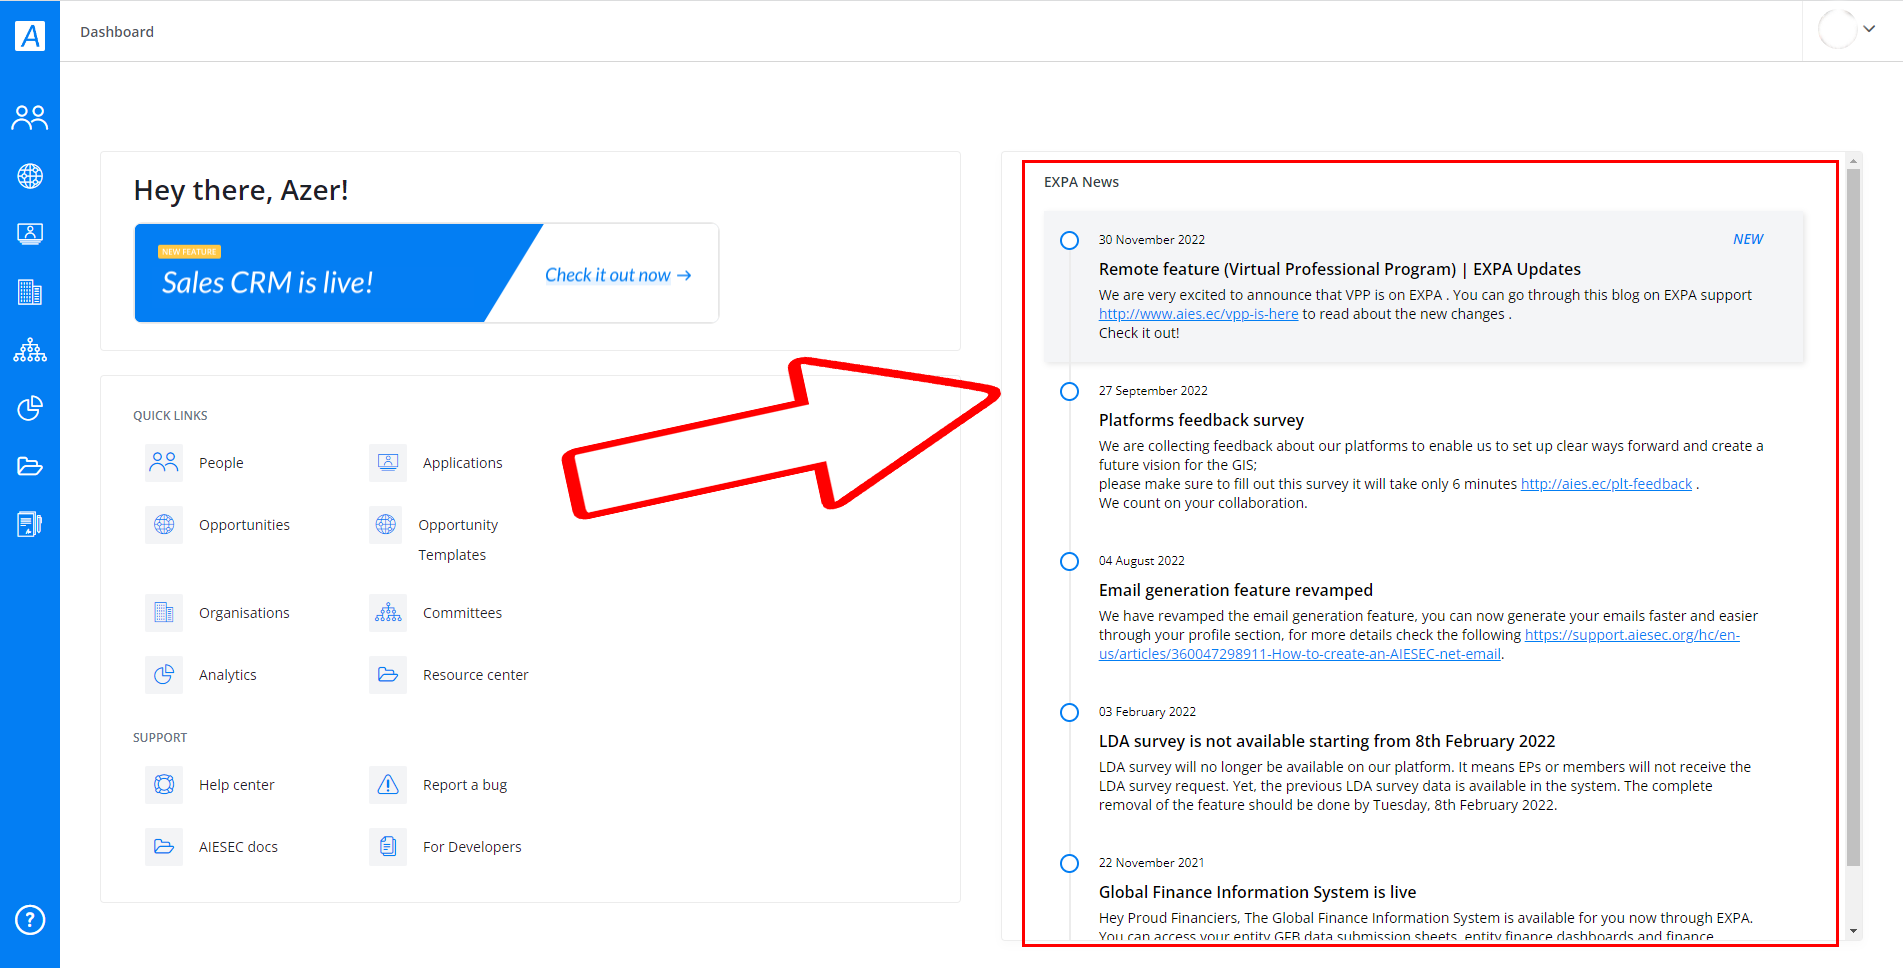
Task: Click the Committees quick link icon
Action: click(388, 613)
